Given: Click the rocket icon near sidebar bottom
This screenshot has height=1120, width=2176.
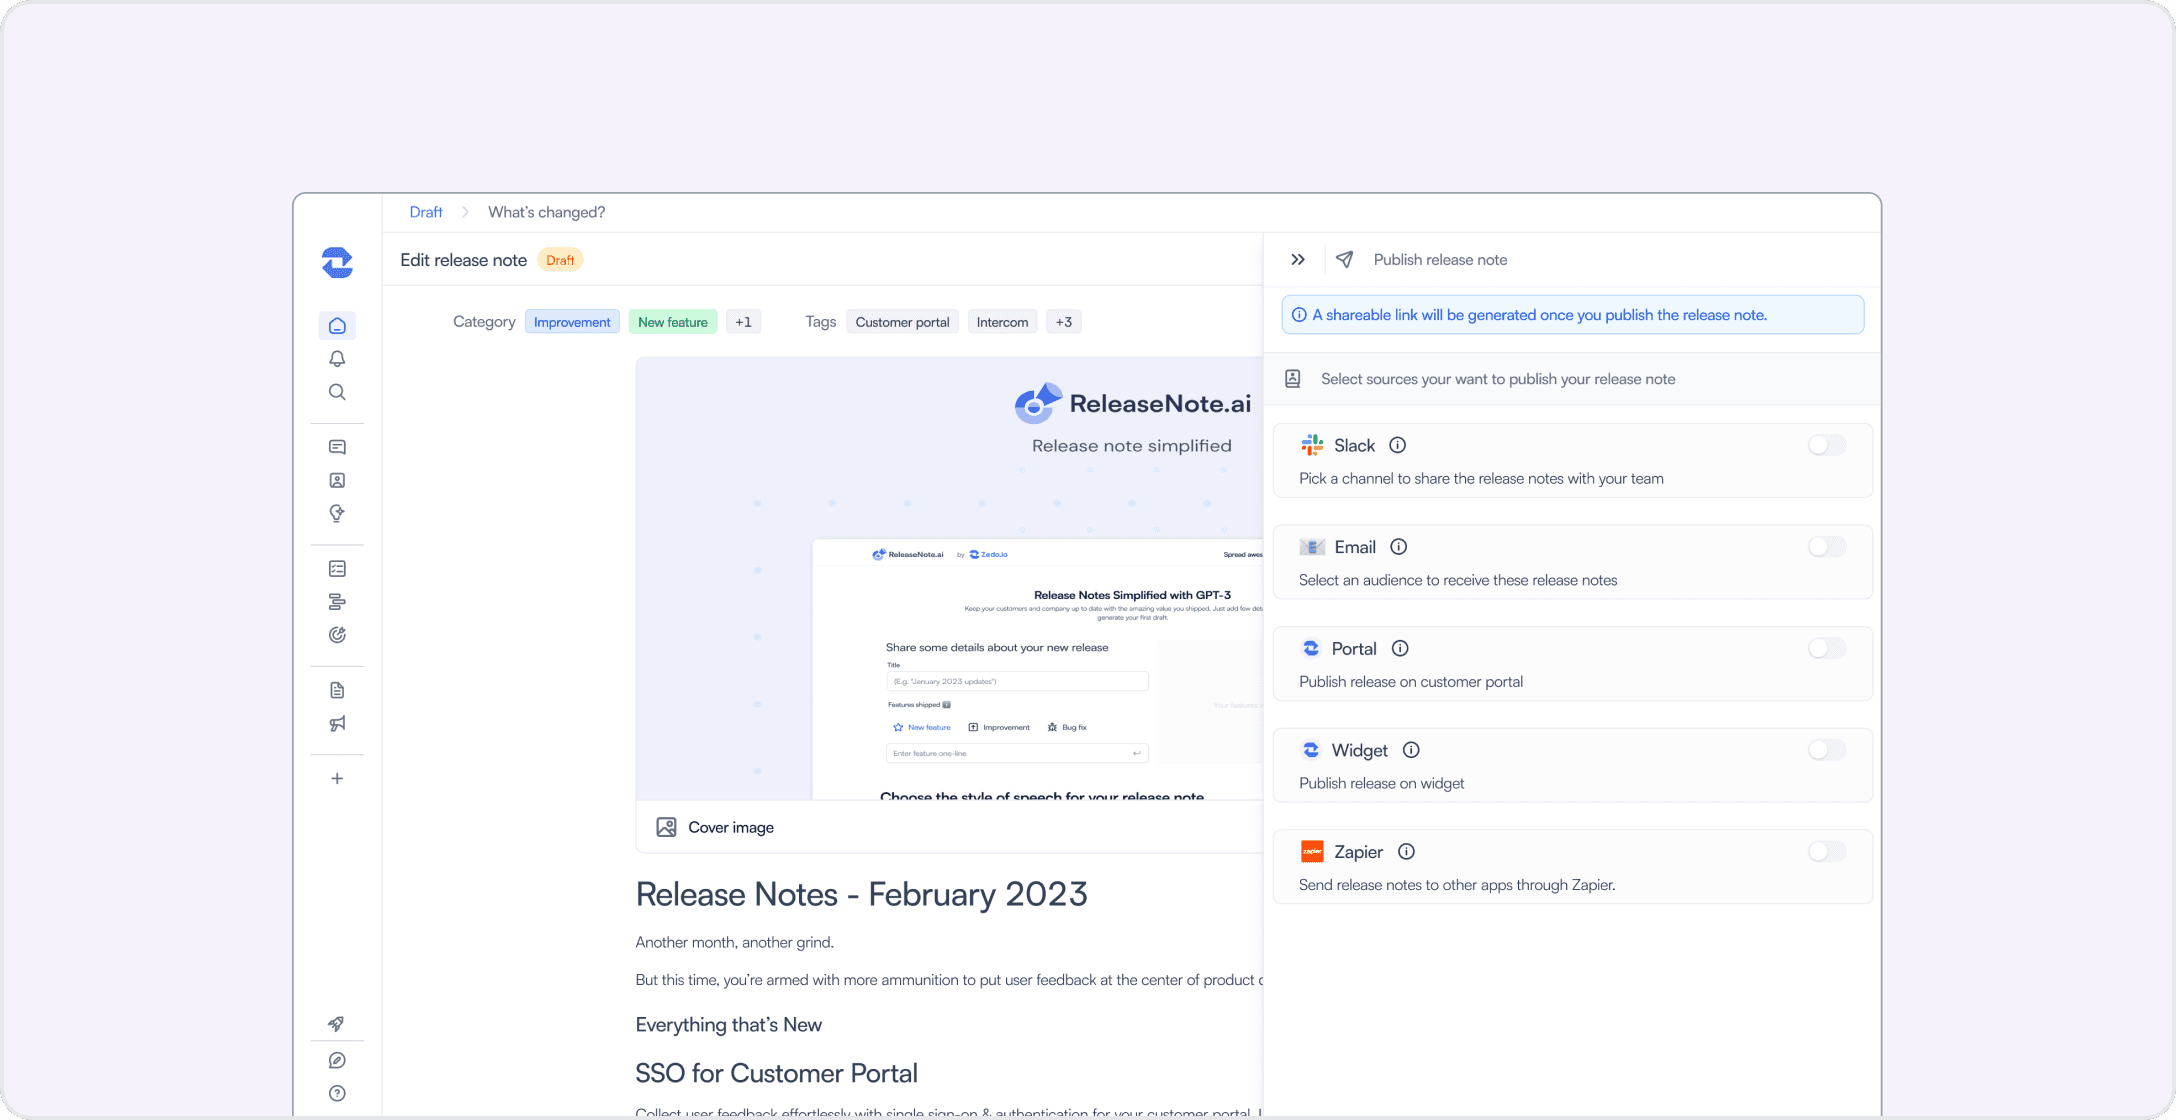Looking at the screenshot, I should click(x=337, y=1024).
